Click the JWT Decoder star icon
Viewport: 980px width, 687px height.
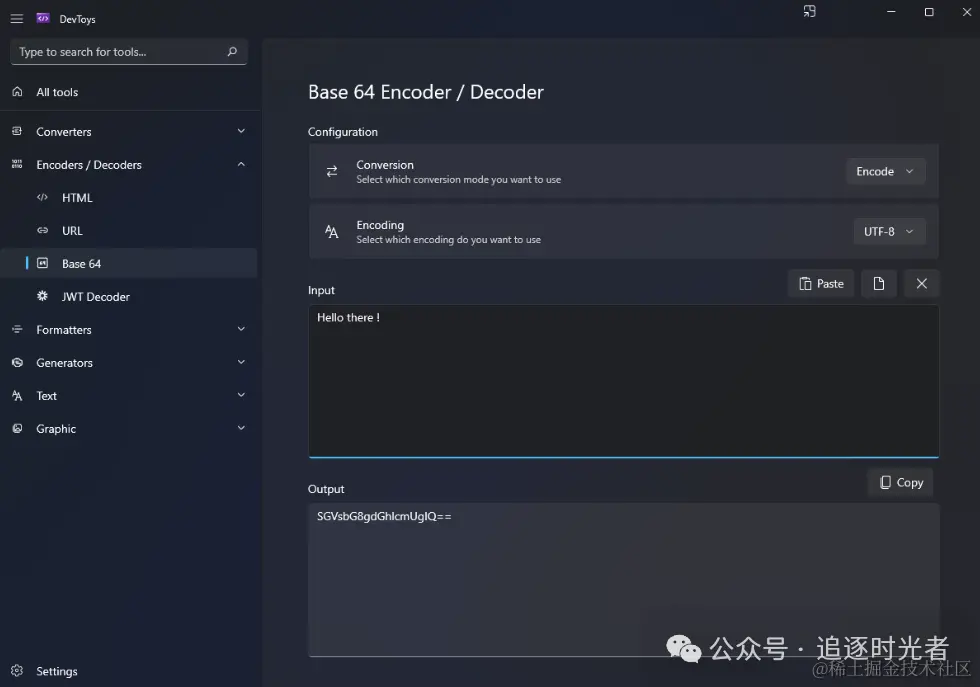(42, 296)
